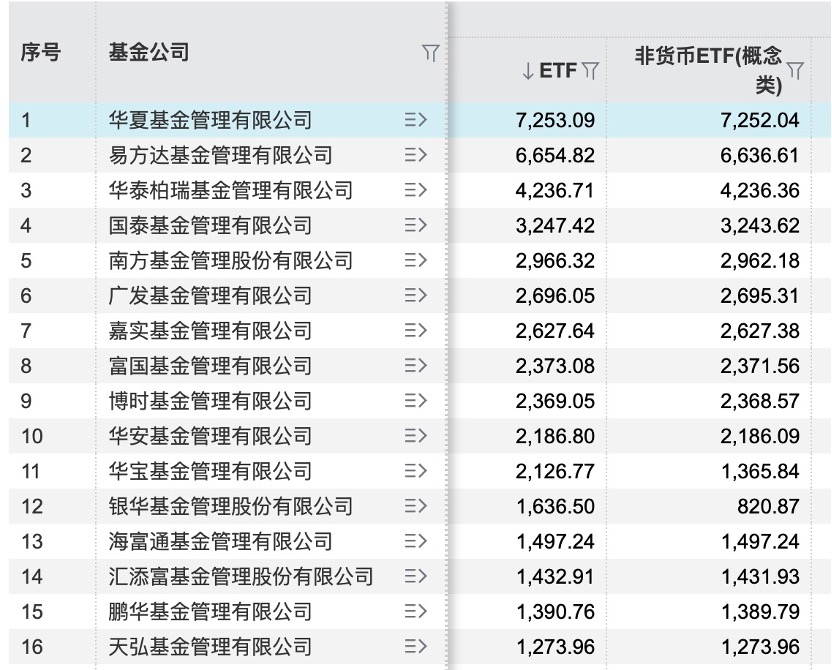
Task: Click the detail arrow icon for 易方达基金管理有限公司
Action: click(415, 155)
